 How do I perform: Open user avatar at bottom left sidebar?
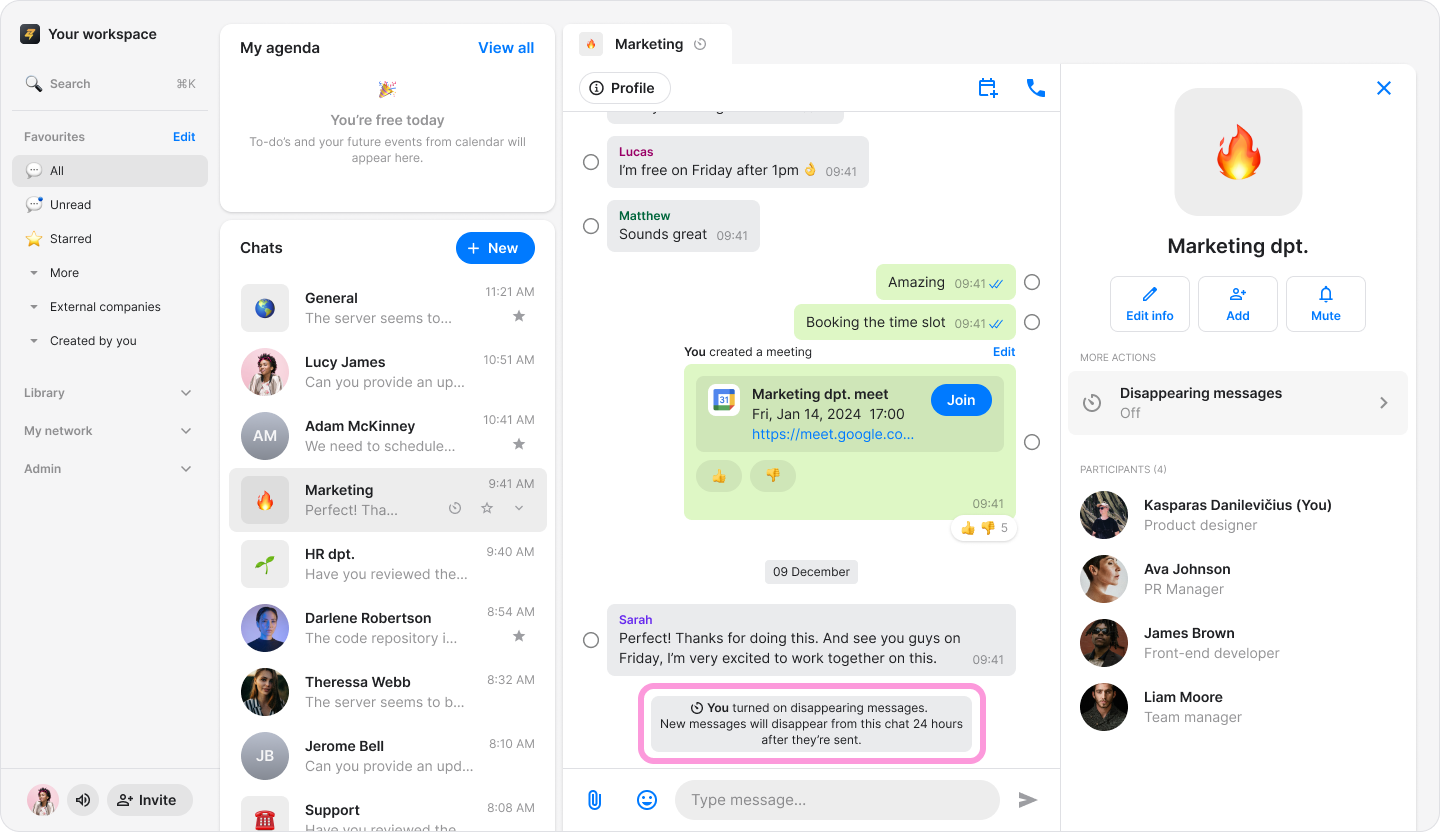point(43,800)
